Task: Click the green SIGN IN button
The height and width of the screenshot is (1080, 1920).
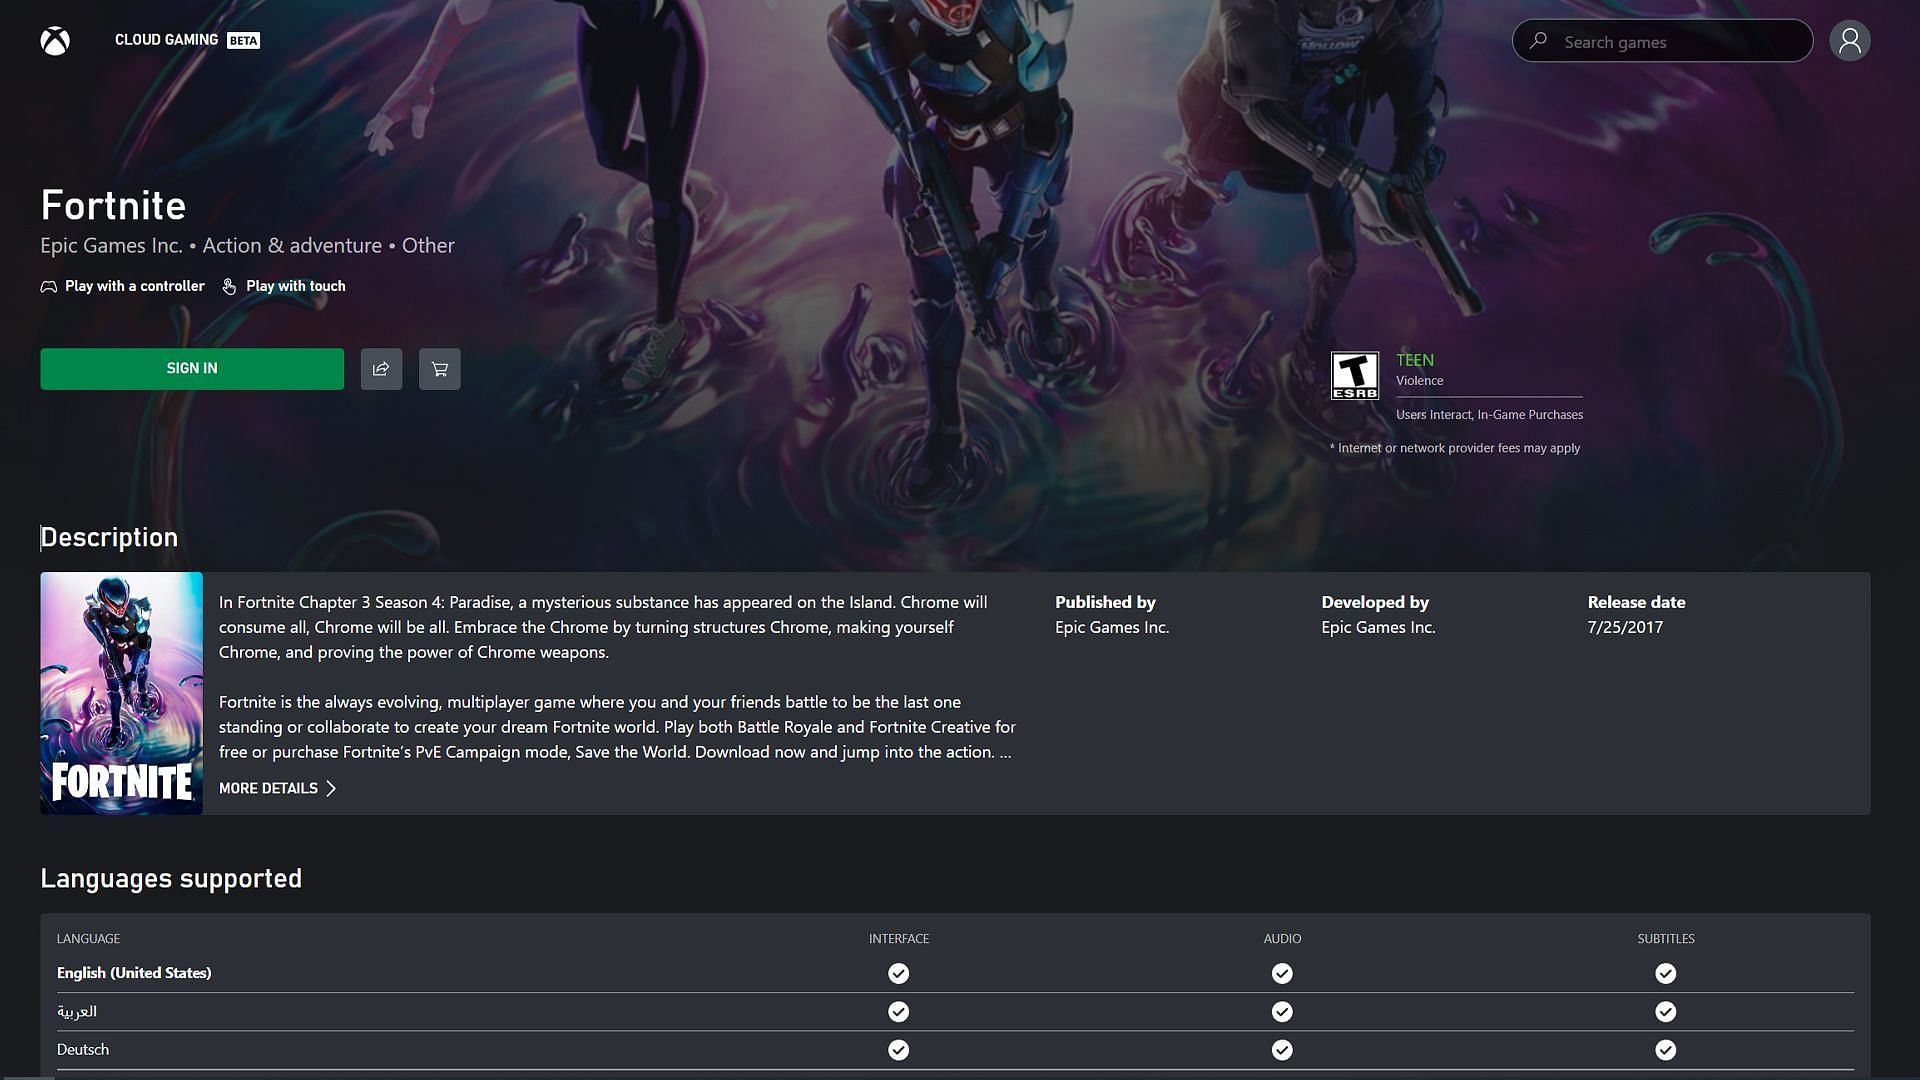Action: [191, 368]
